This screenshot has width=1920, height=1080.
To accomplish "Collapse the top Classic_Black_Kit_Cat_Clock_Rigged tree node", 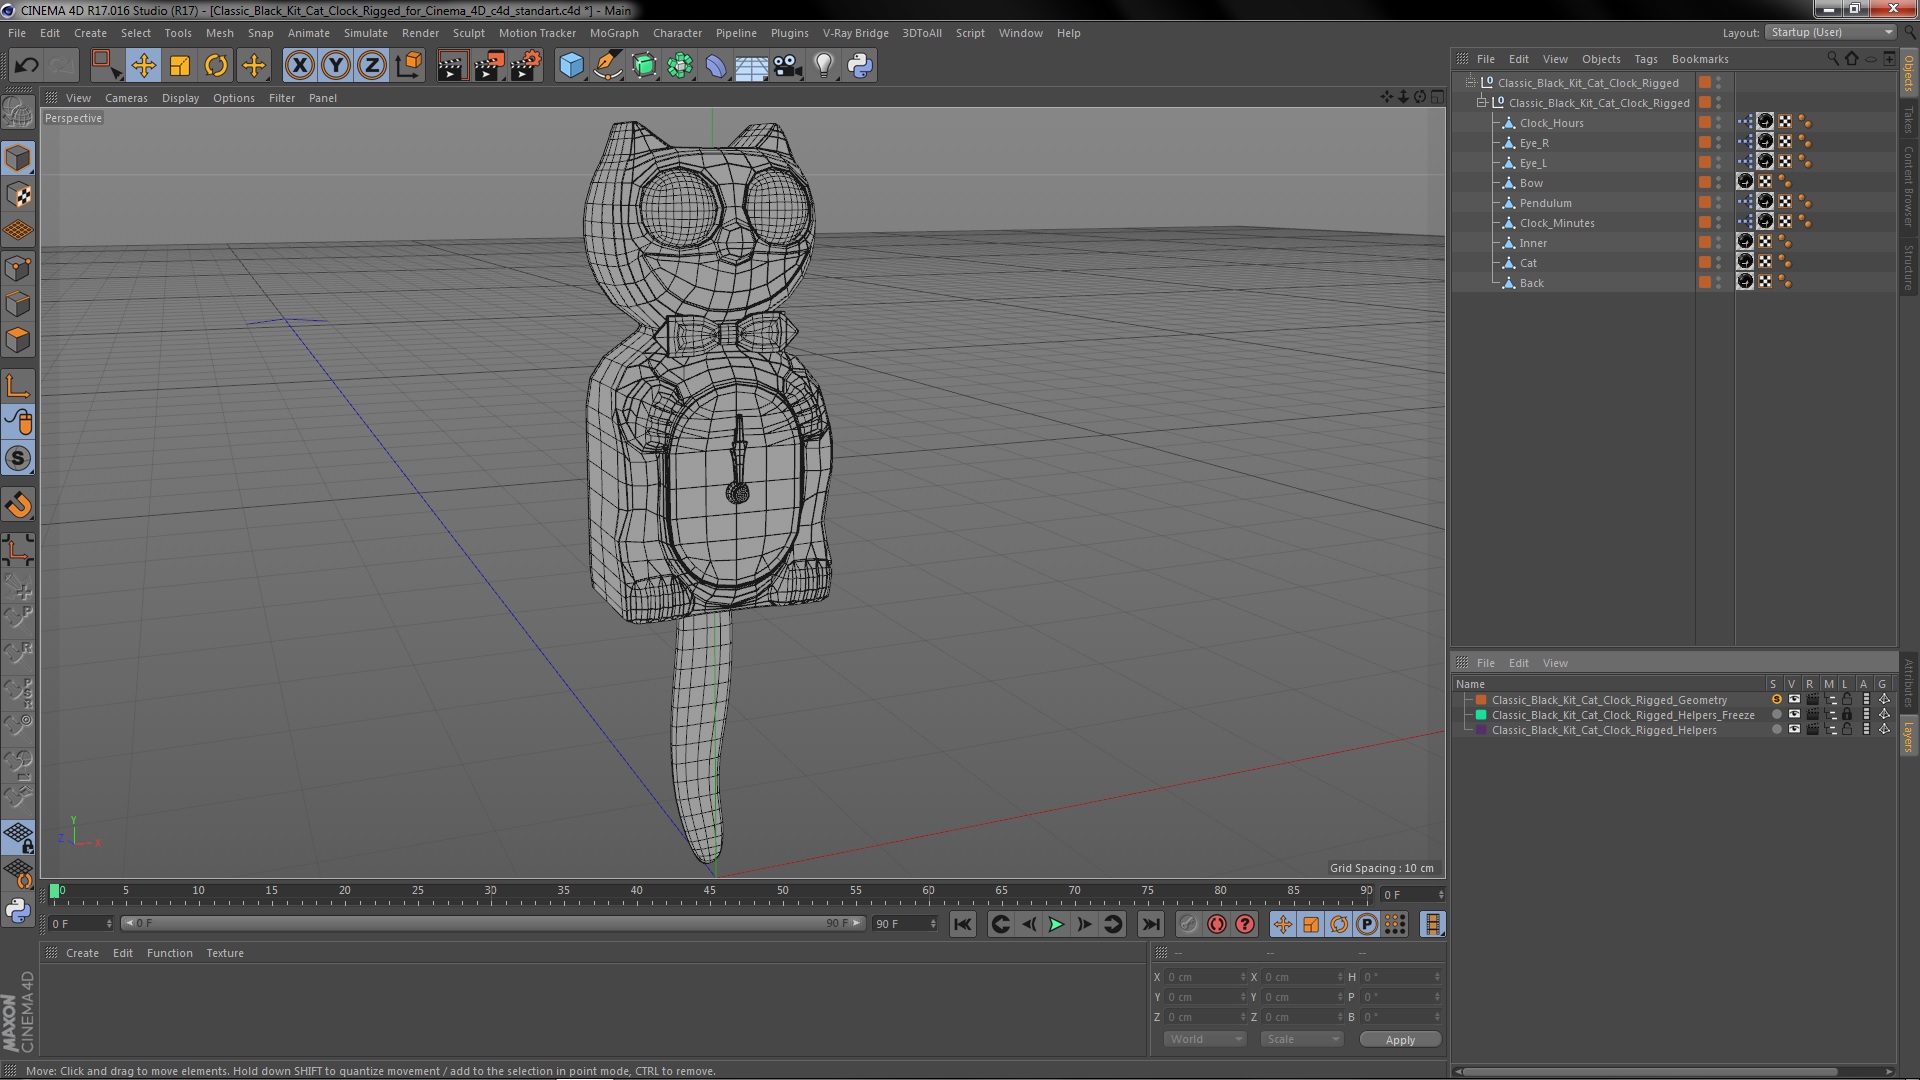I will click(1471, 83).
